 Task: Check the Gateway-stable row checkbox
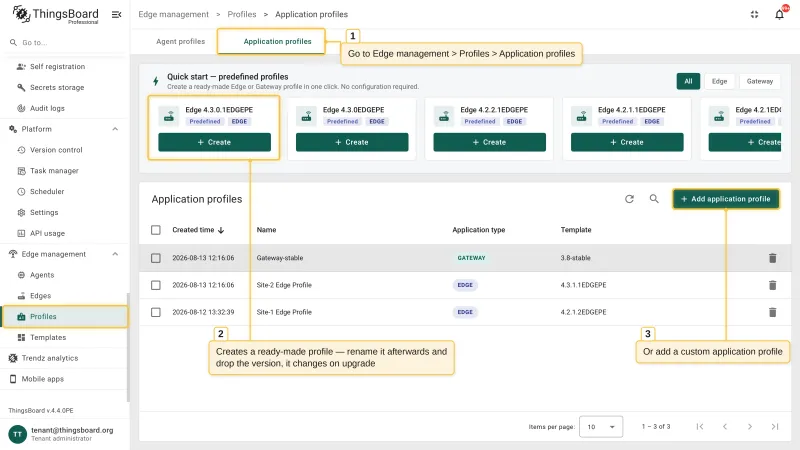156,258
